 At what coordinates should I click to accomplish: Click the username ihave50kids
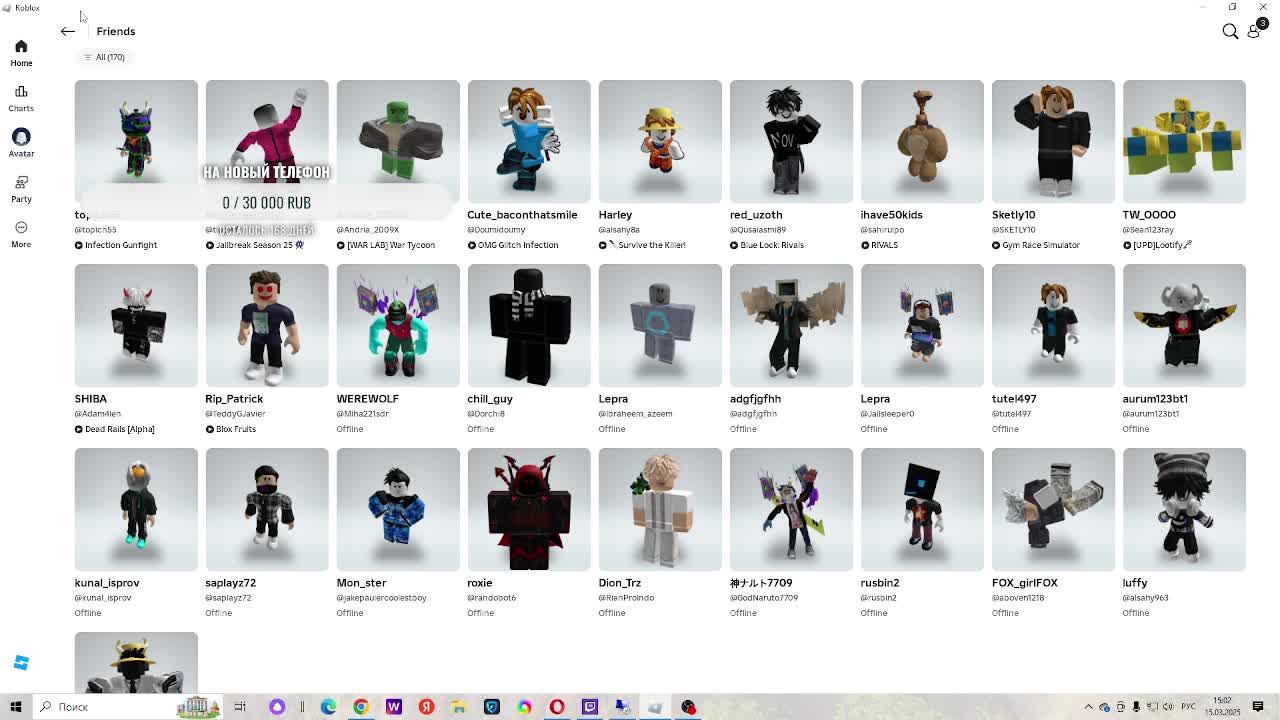point(891,214)
